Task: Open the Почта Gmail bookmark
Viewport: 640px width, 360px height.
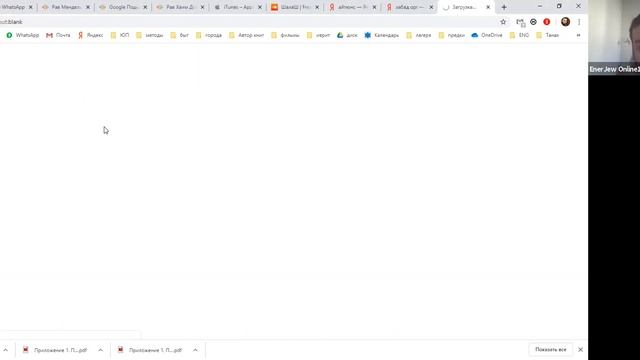Action: (58, 36)
